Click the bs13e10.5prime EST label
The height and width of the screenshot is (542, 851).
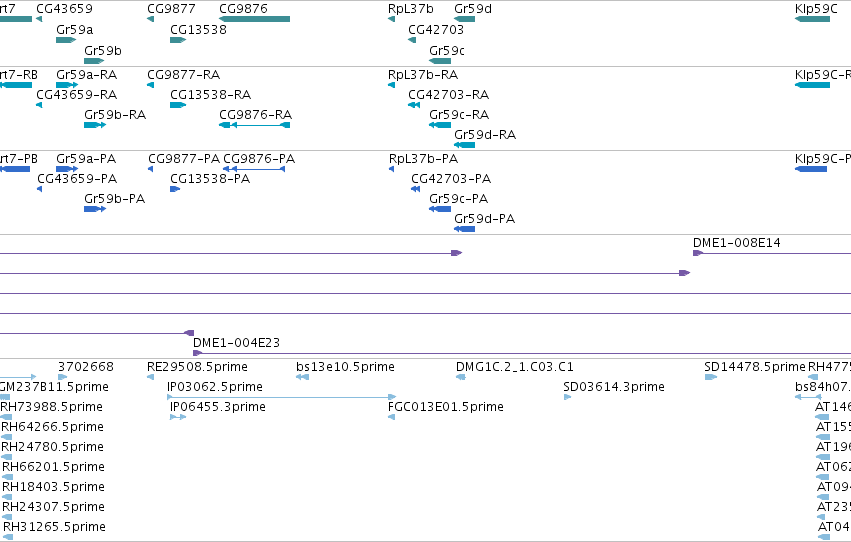[345, 367]
